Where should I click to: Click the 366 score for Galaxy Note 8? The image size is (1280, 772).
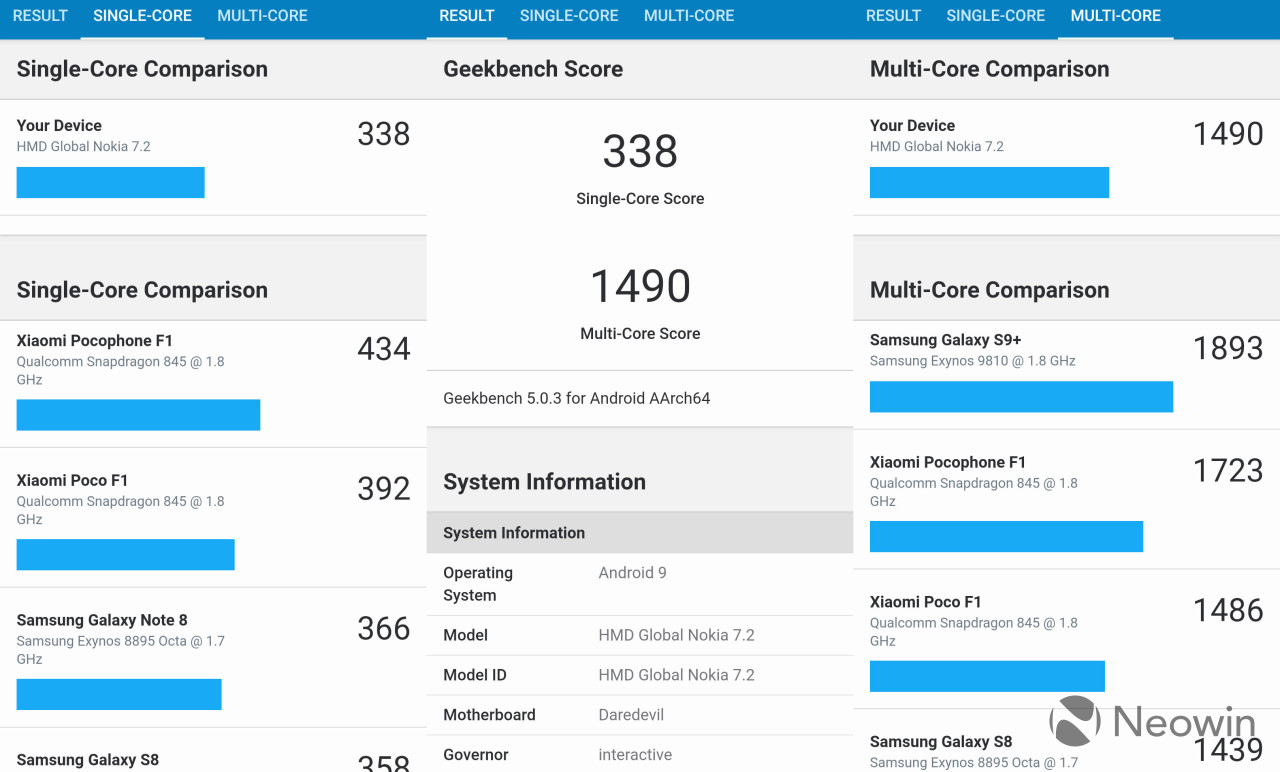(384, 629)
